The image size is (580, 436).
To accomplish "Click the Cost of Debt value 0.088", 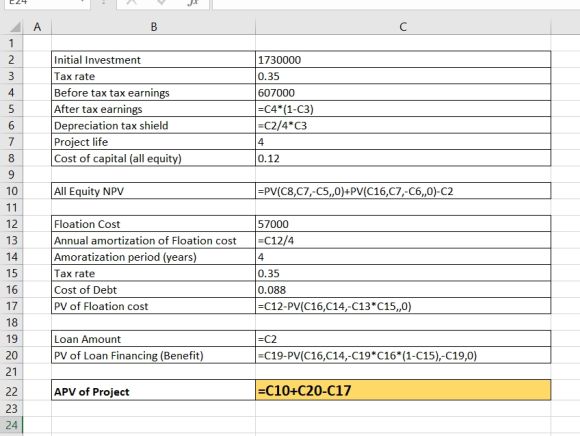I will (x=272, y=290).
